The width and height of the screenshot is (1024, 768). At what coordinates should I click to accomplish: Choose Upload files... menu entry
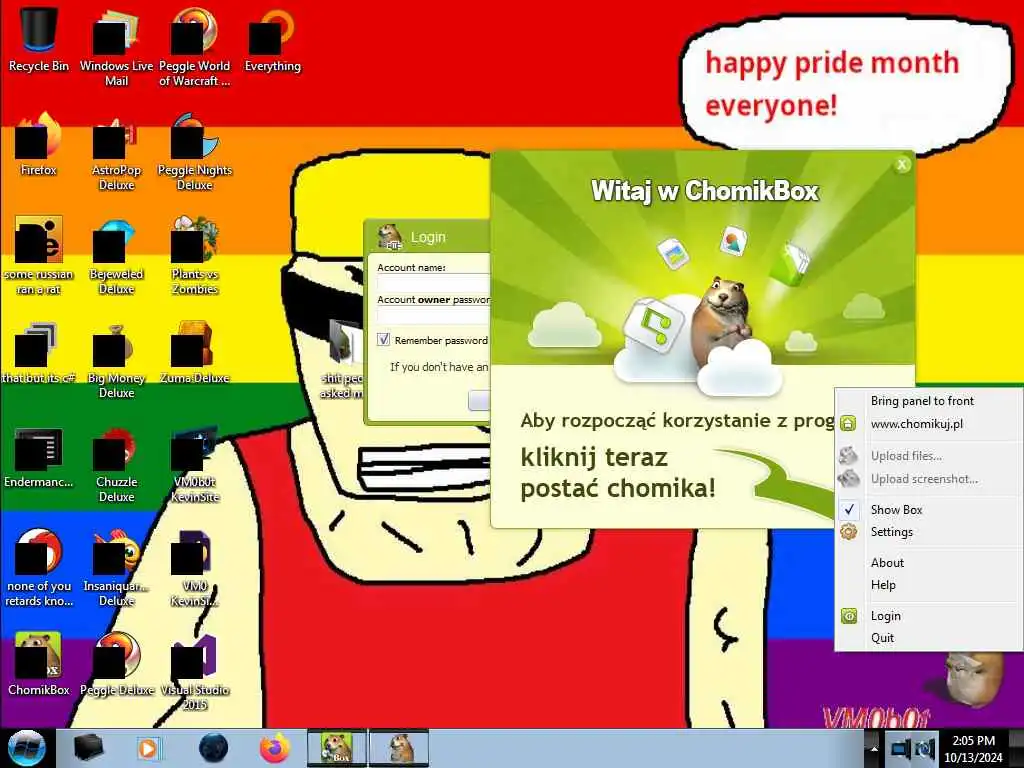point(929,456)
